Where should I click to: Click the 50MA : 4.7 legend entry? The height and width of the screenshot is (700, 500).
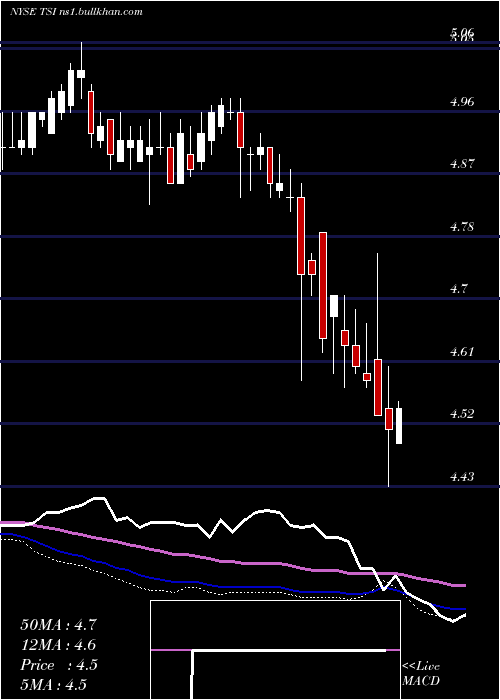[58, 625]
